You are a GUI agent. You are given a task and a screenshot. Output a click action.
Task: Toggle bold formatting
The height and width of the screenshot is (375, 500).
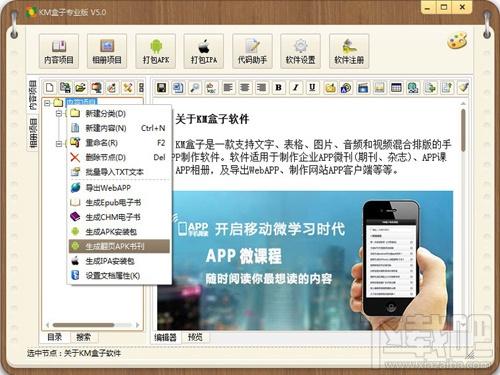coord(279,88)
